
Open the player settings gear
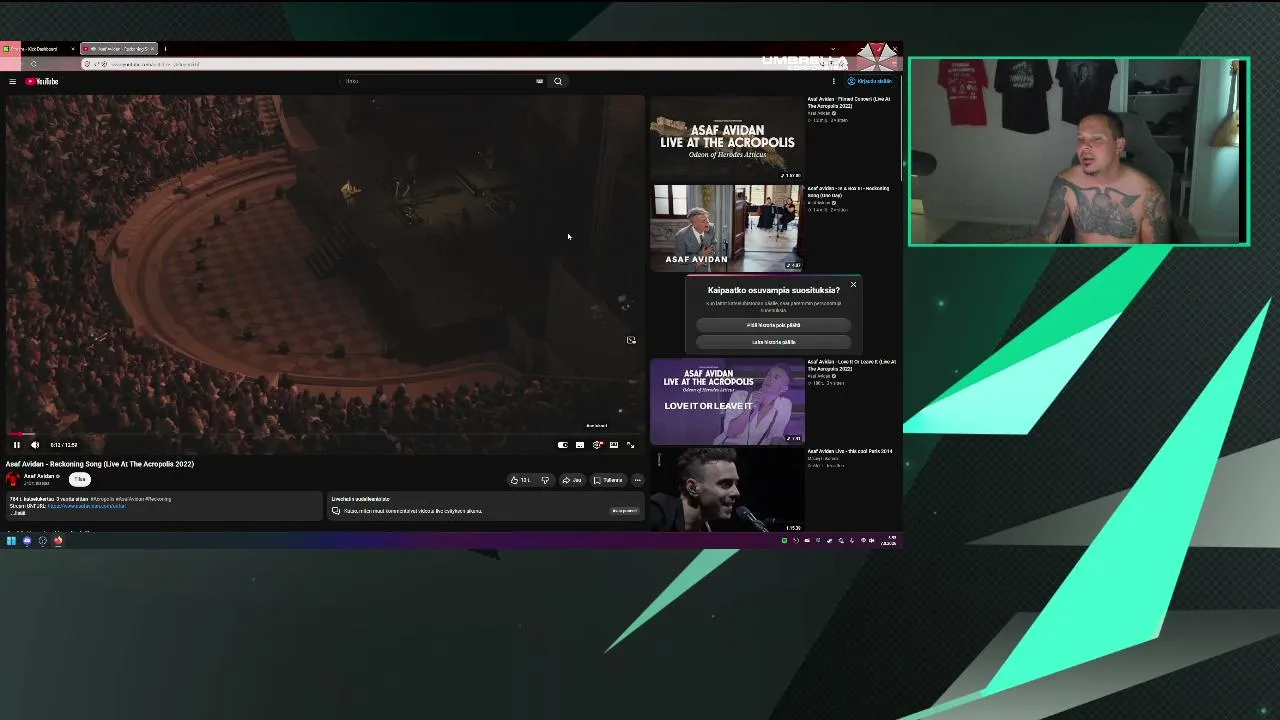tap(597, 445)
